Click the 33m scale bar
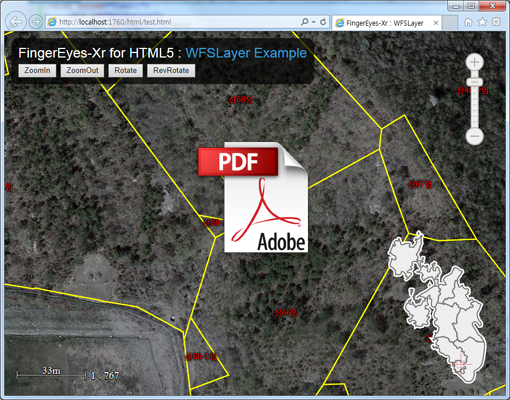 [x=51, y=374]
